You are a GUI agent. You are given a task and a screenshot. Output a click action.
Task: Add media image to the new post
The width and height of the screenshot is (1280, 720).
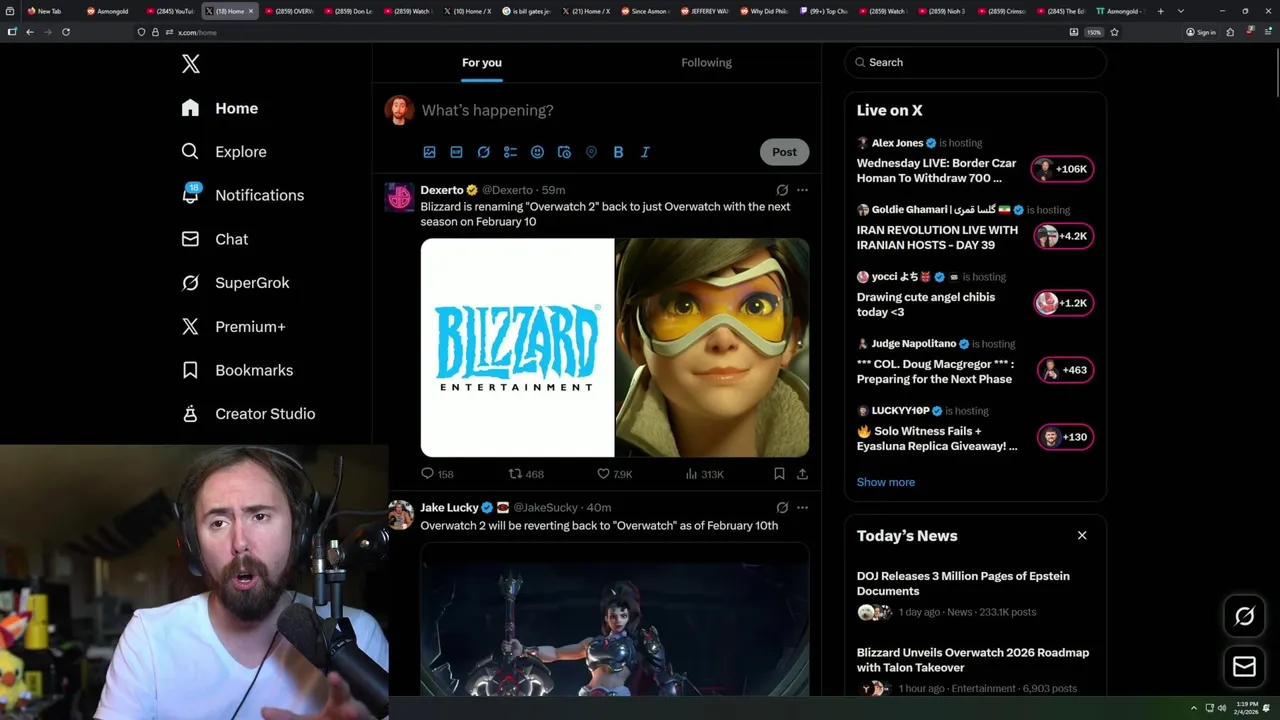(x=429, y=152)
